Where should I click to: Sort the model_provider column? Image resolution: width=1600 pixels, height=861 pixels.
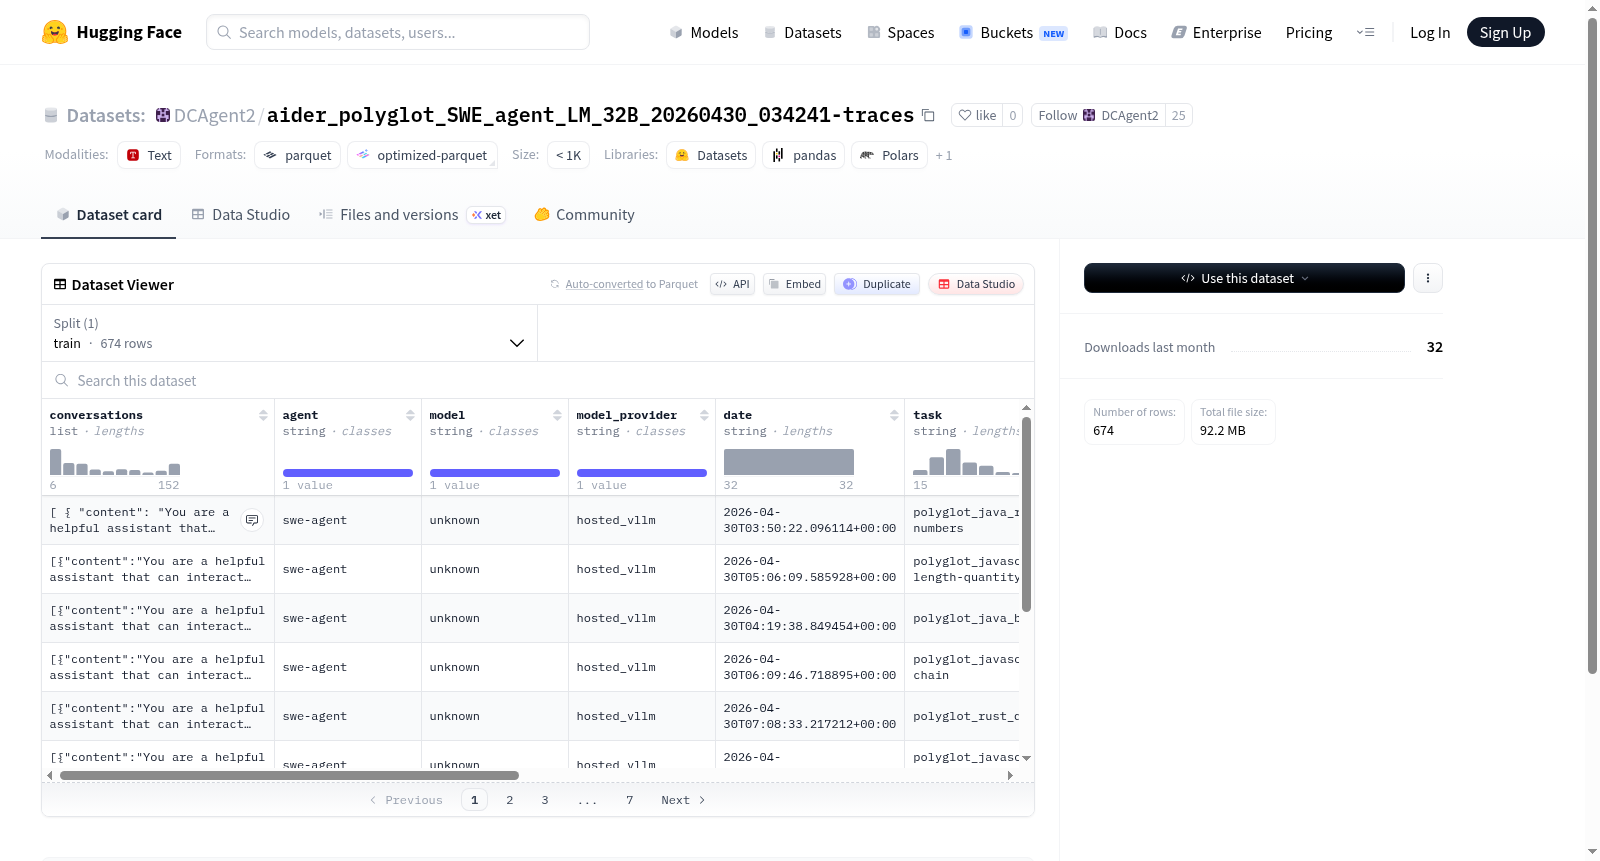pyautogui.click(x=704, y=415)
